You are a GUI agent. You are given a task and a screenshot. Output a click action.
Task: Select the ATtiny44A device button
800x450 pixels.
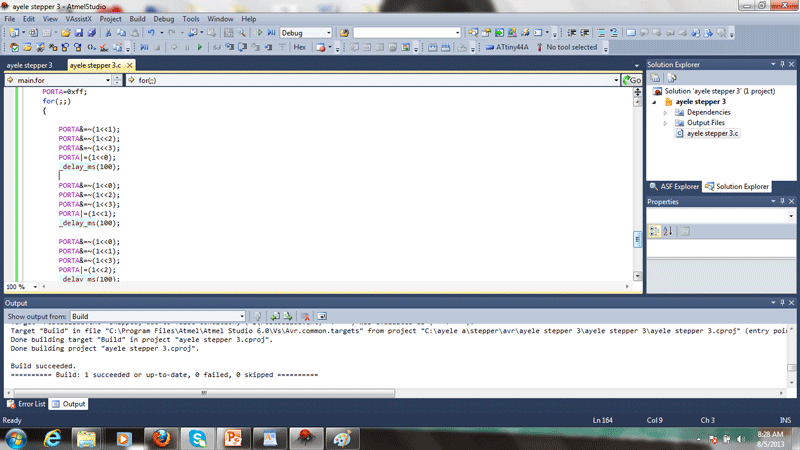tap(507, 47)
